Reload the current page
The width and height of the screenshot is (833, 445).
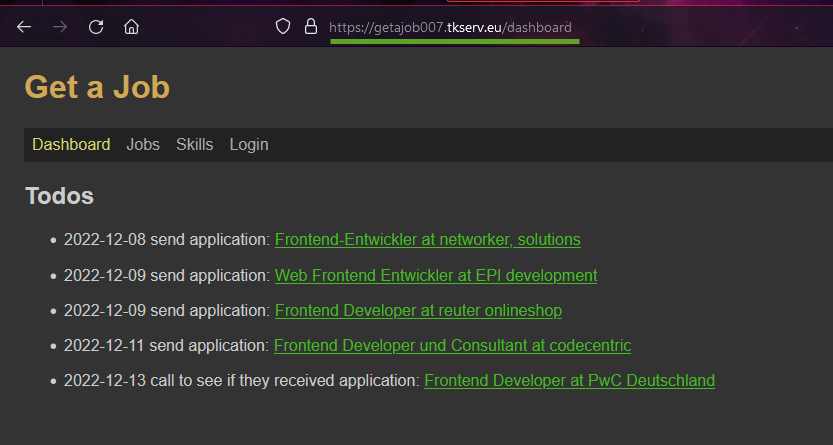click(x=96, y=27)
